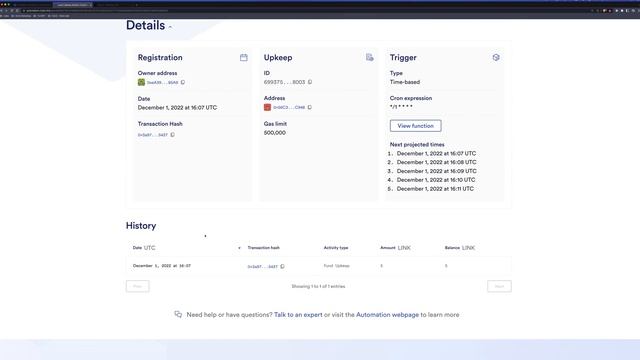
Task: Copy the Registration transaction hash
Action: coord(173,135)
